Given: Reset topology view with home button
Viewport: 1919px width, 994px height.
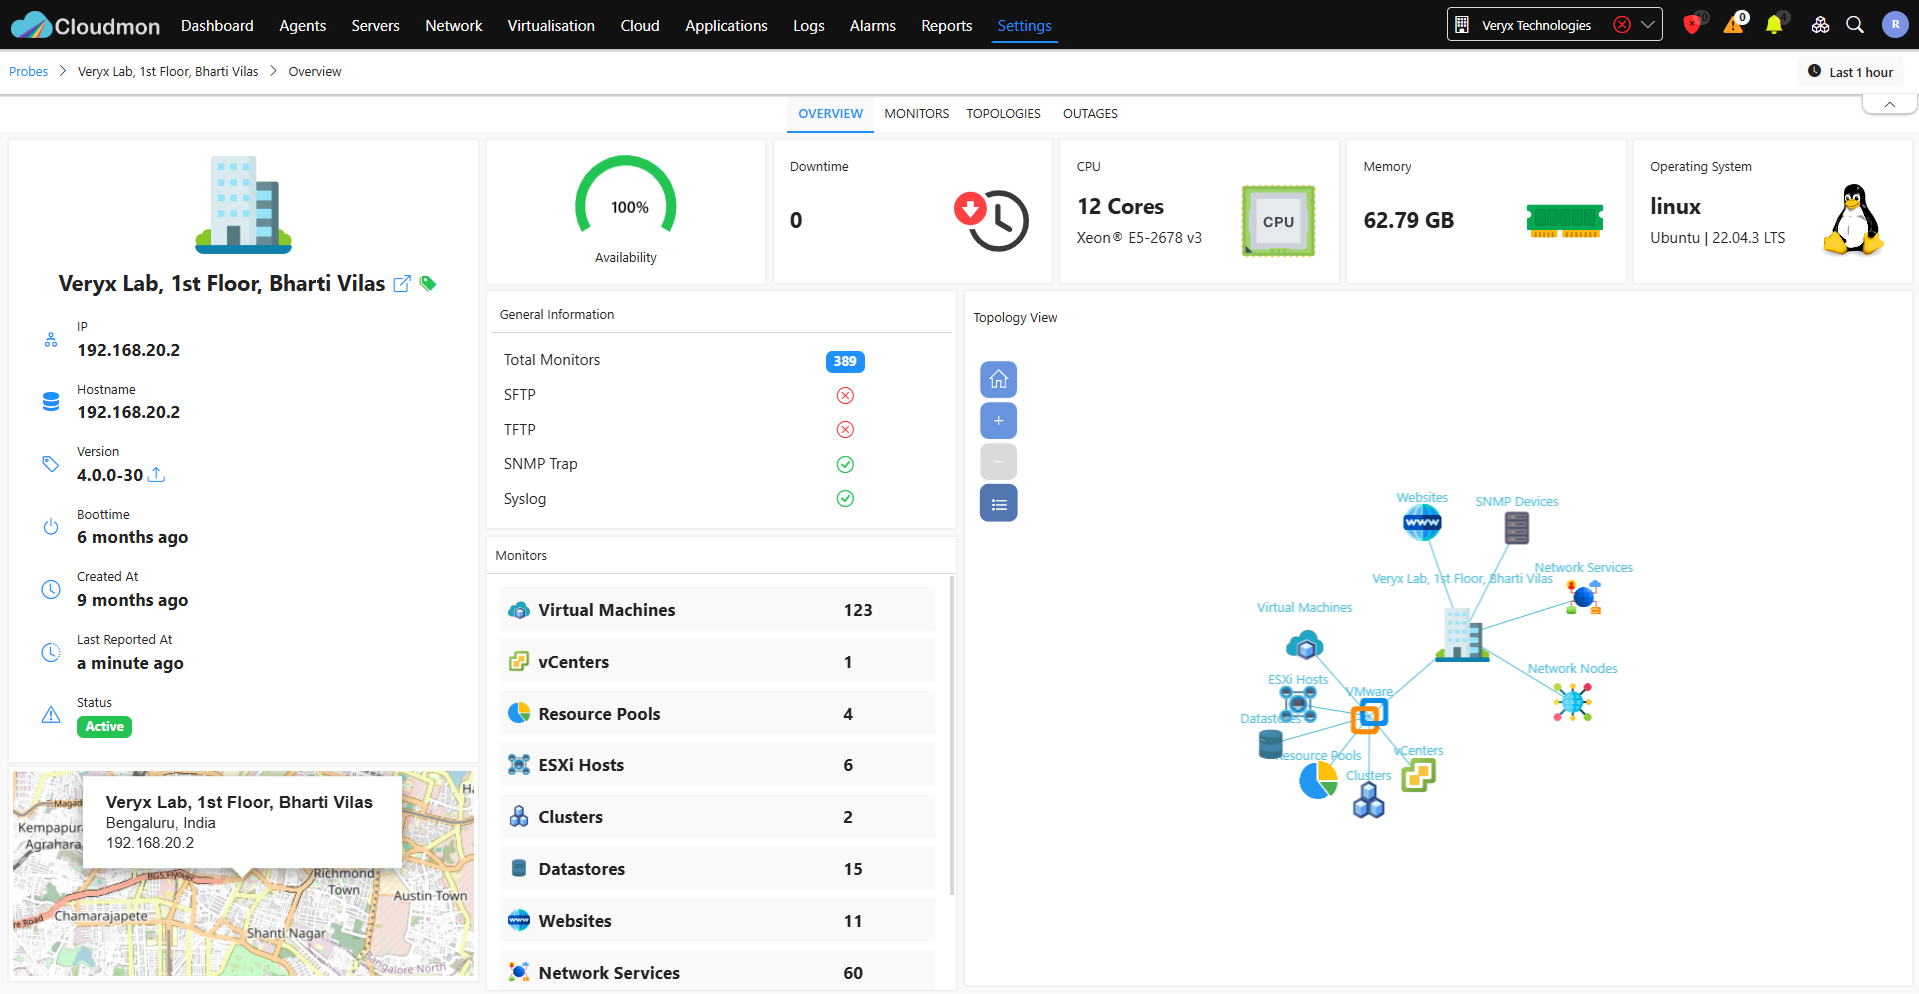Looking at the screenshot, I should pyautogui.click(x=998, y=380).
